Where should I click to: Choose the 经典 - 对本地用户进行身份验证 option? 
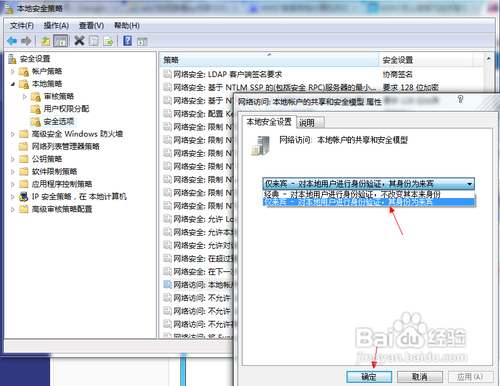pos(368,194)
